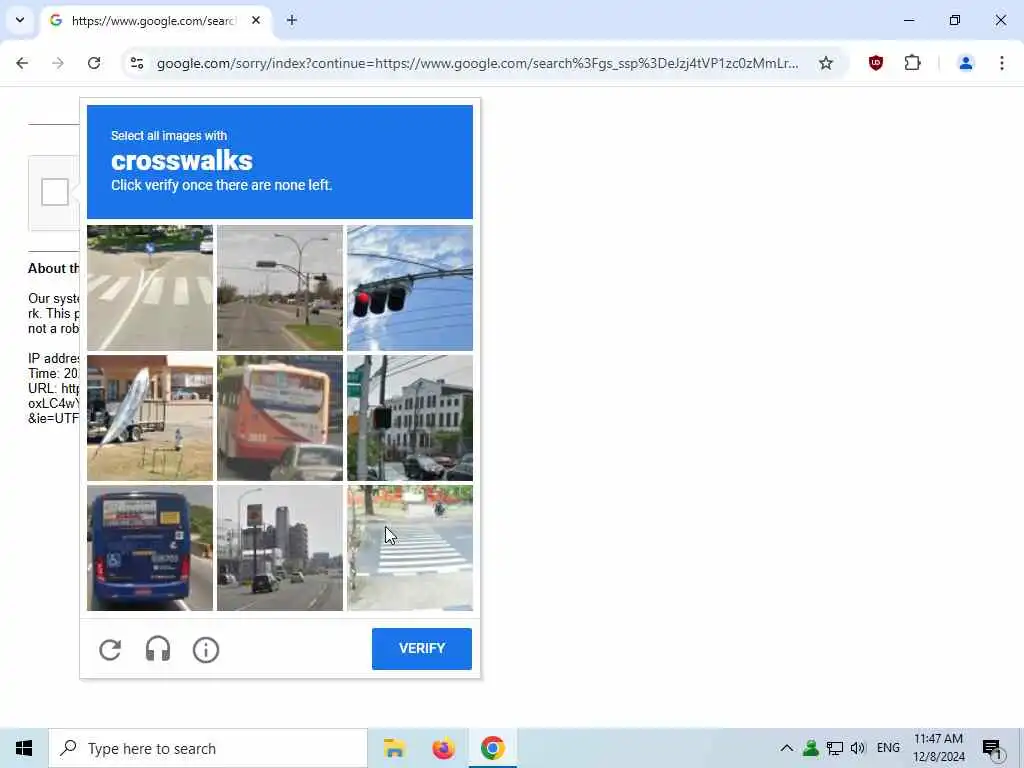
Task: Click the Verify button
Action: coord(422,648)
